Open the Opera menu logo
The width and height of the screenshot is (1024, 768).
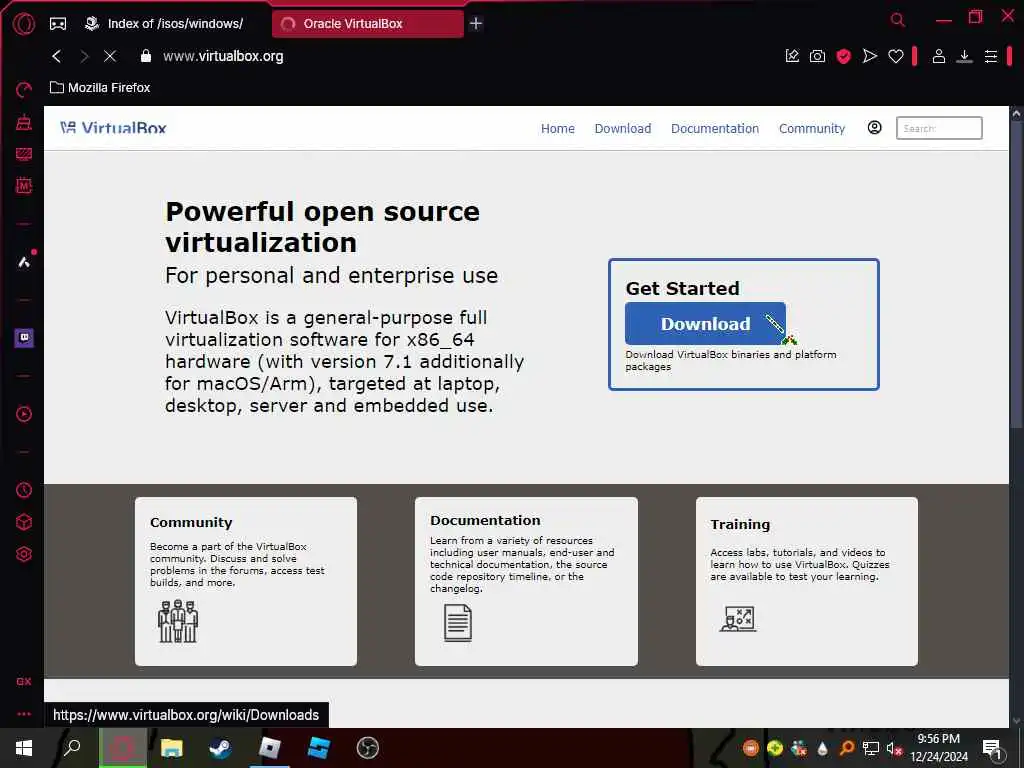click(24, 24)
